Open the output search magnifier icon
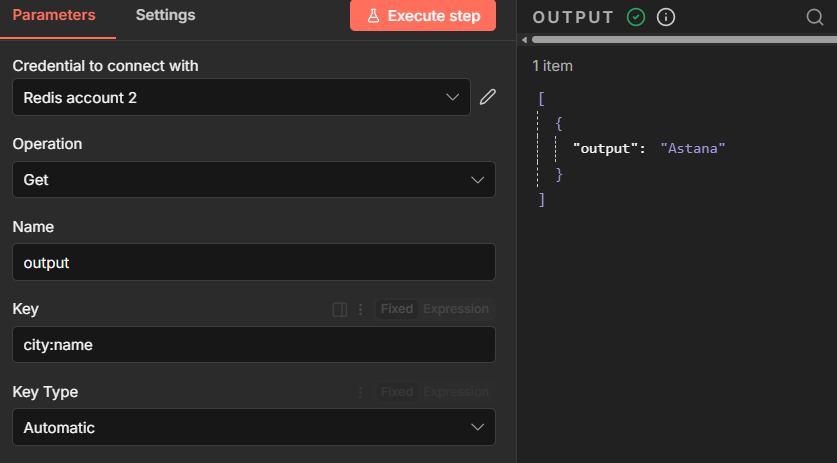The height and width of the screenshot is (463, 837). click(x=815, y=17)
